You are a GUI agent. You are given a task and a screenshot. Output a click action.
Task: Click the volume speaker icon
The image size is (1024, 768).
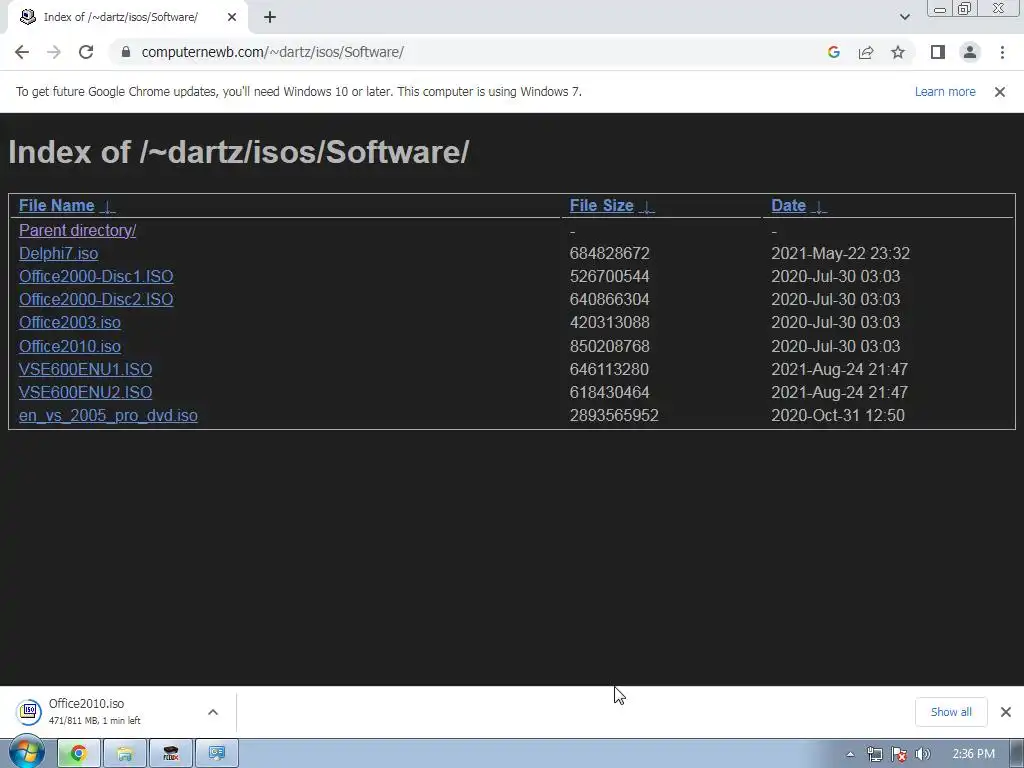923,754
